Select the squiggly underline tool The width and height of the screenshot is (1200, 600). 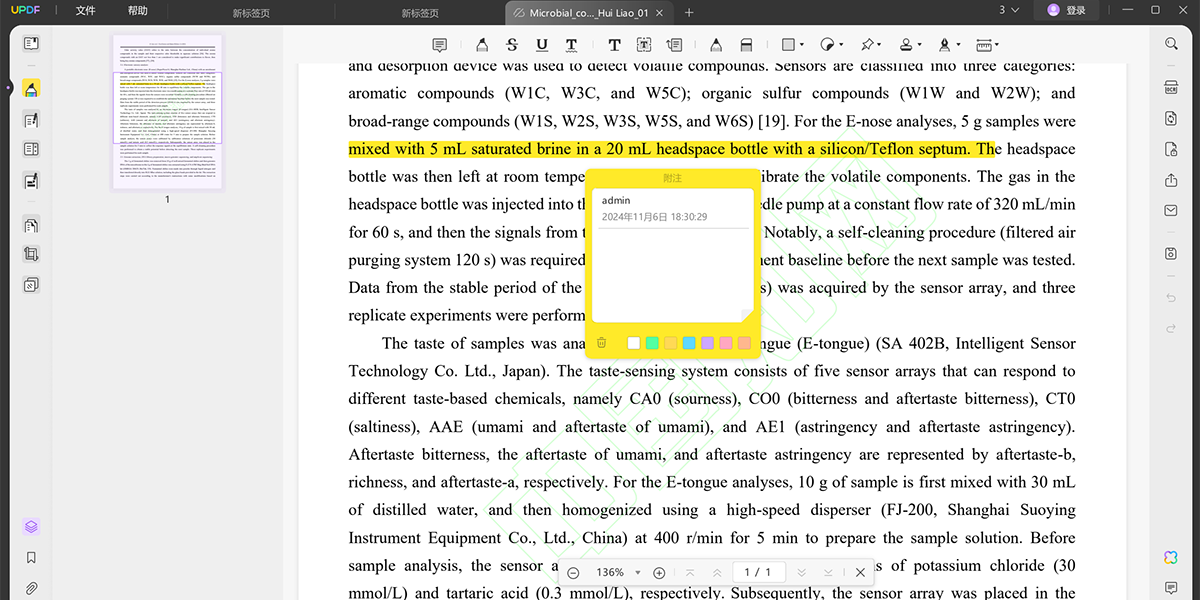tap(570, 45)
